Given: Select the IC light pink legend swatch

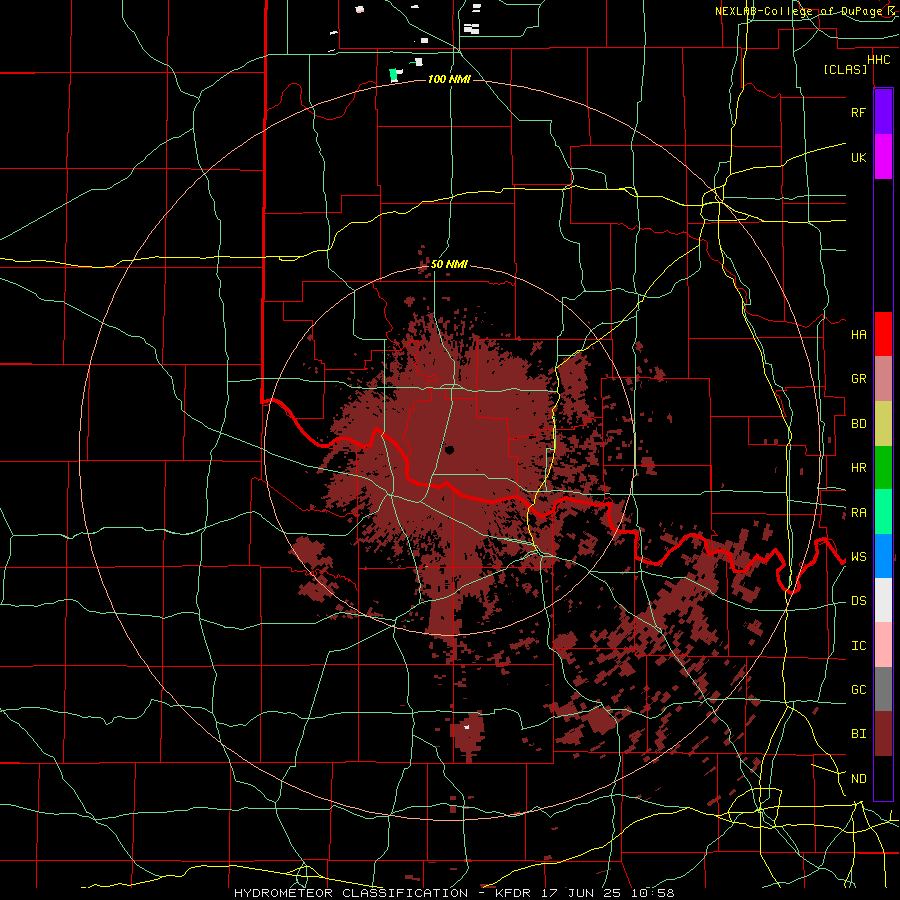Looking at the screenshot, I should tap(883, 645).
